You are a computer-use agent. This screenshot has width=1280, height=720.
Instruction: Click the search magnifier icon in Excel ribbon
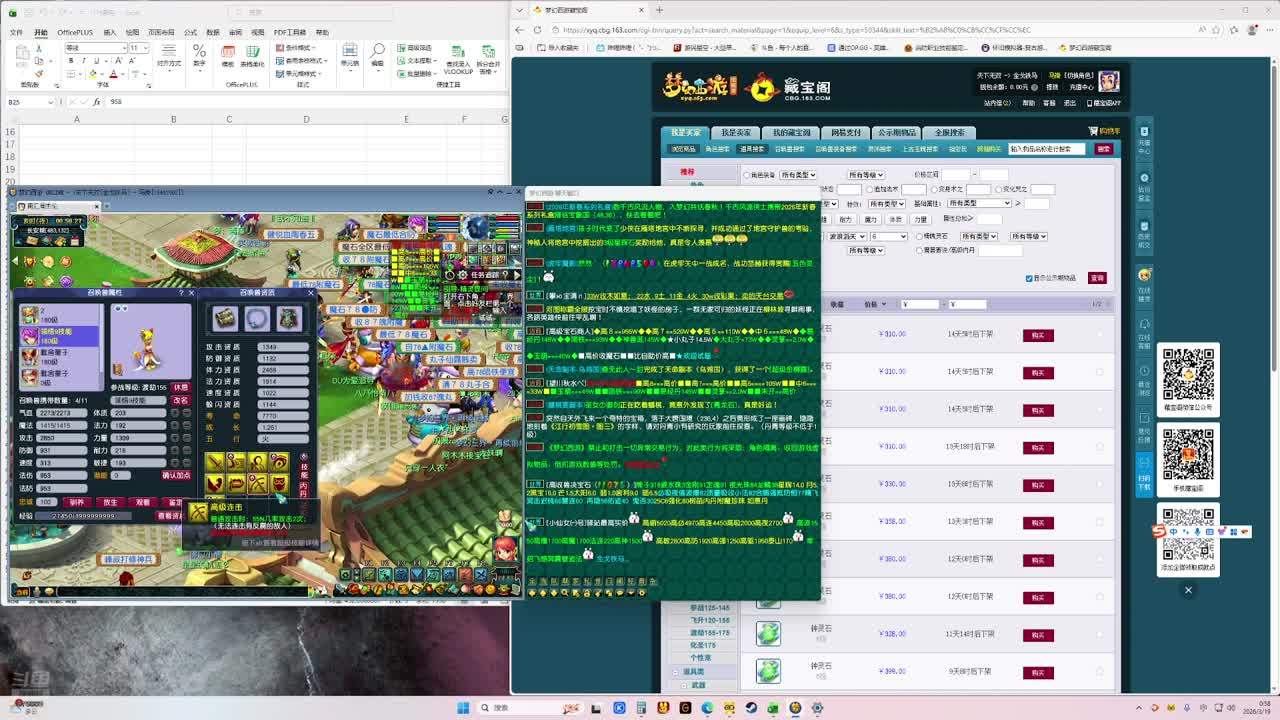pyautogui.click(x=378, y=52)
